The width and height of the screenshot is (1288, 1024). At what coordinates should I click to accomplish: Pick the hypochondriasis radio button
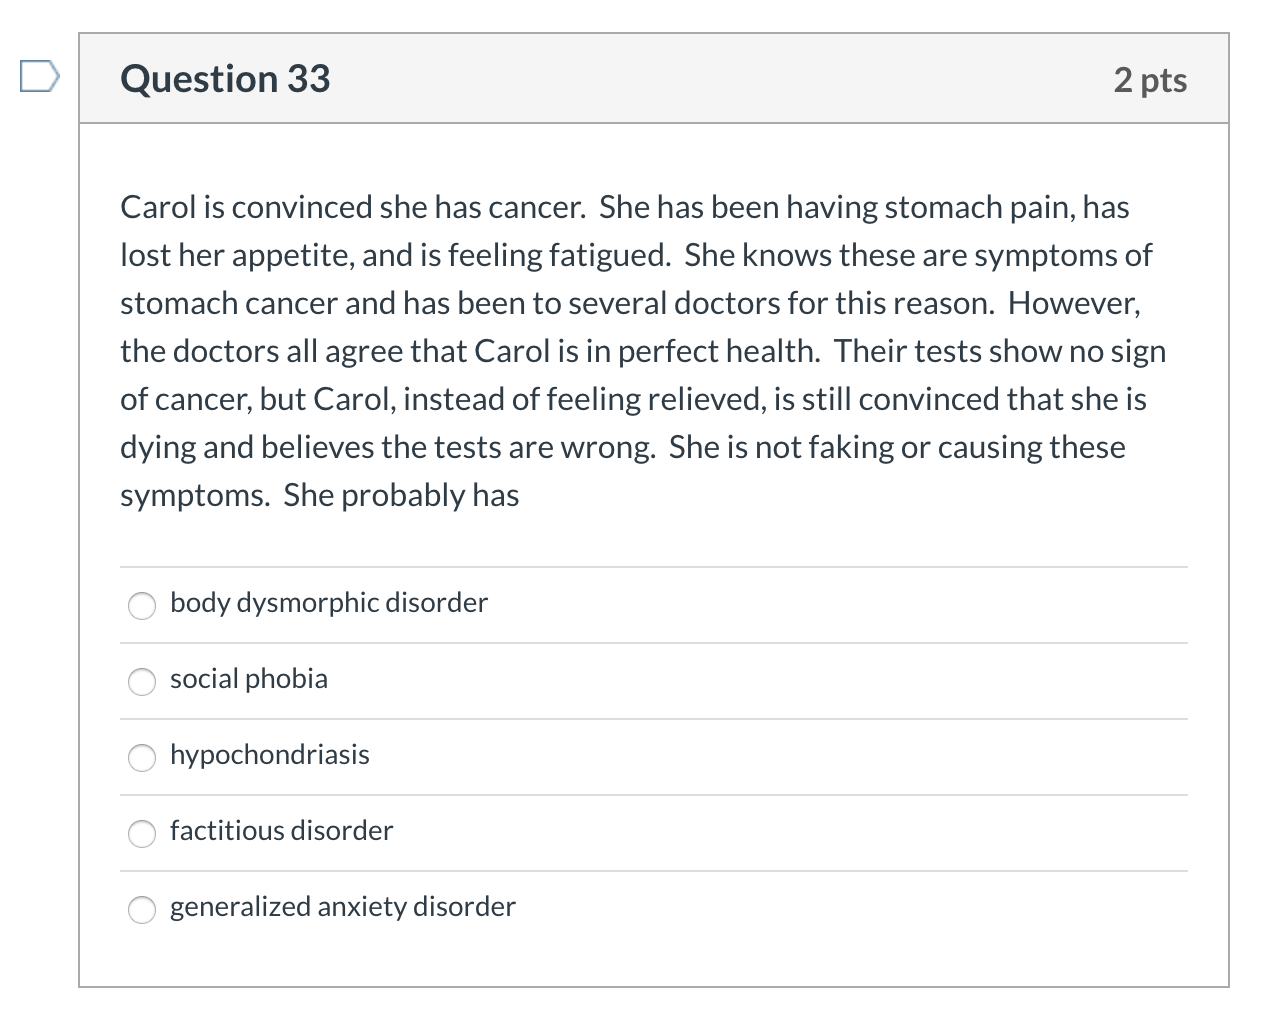142,757
